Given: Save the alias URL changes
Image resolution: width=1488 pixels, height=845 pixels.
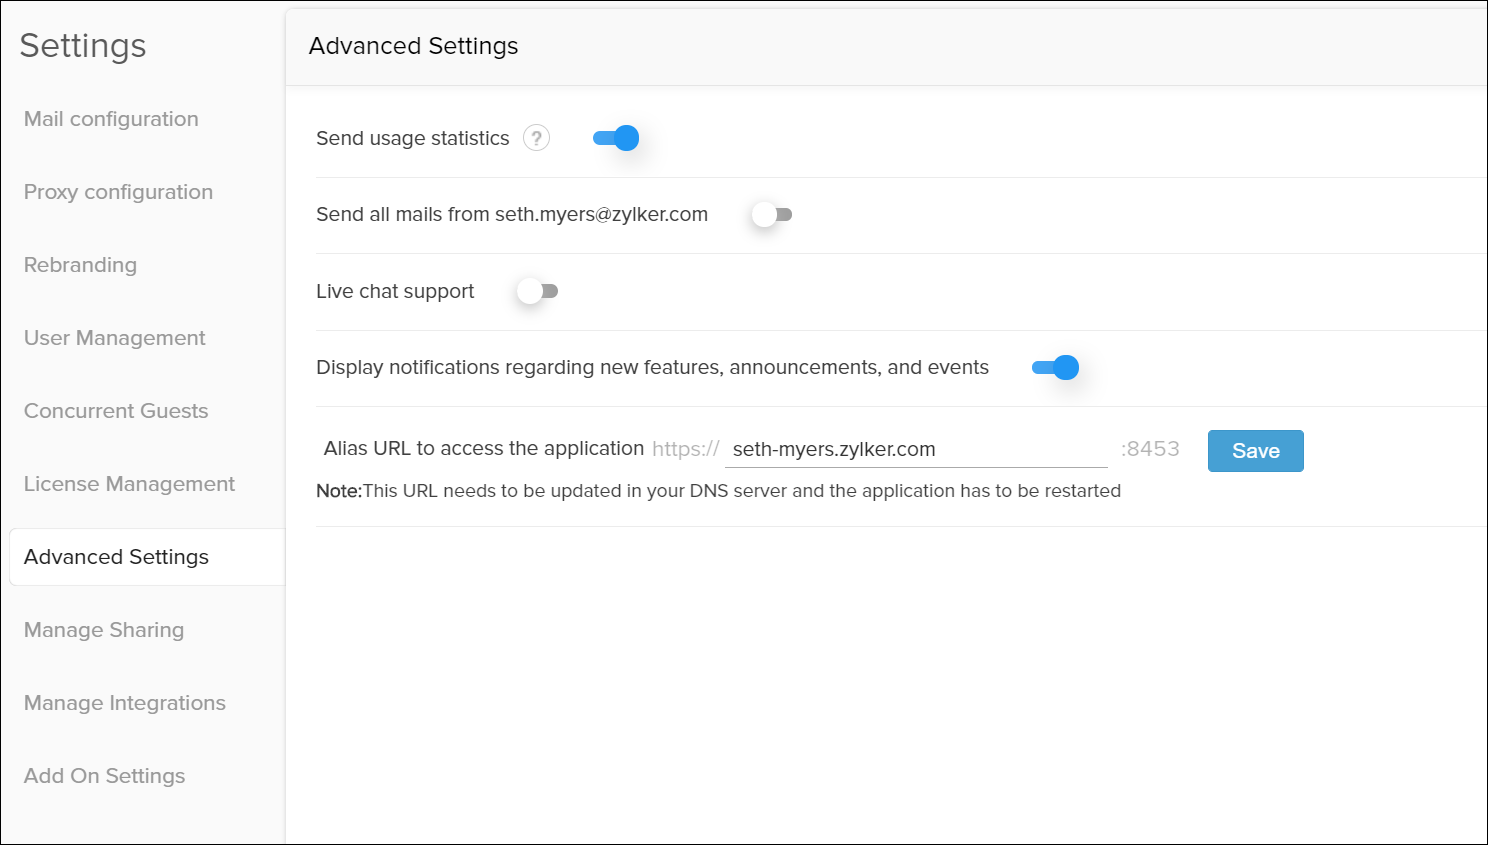Looking at the screenshot, I should [1255, 450].
